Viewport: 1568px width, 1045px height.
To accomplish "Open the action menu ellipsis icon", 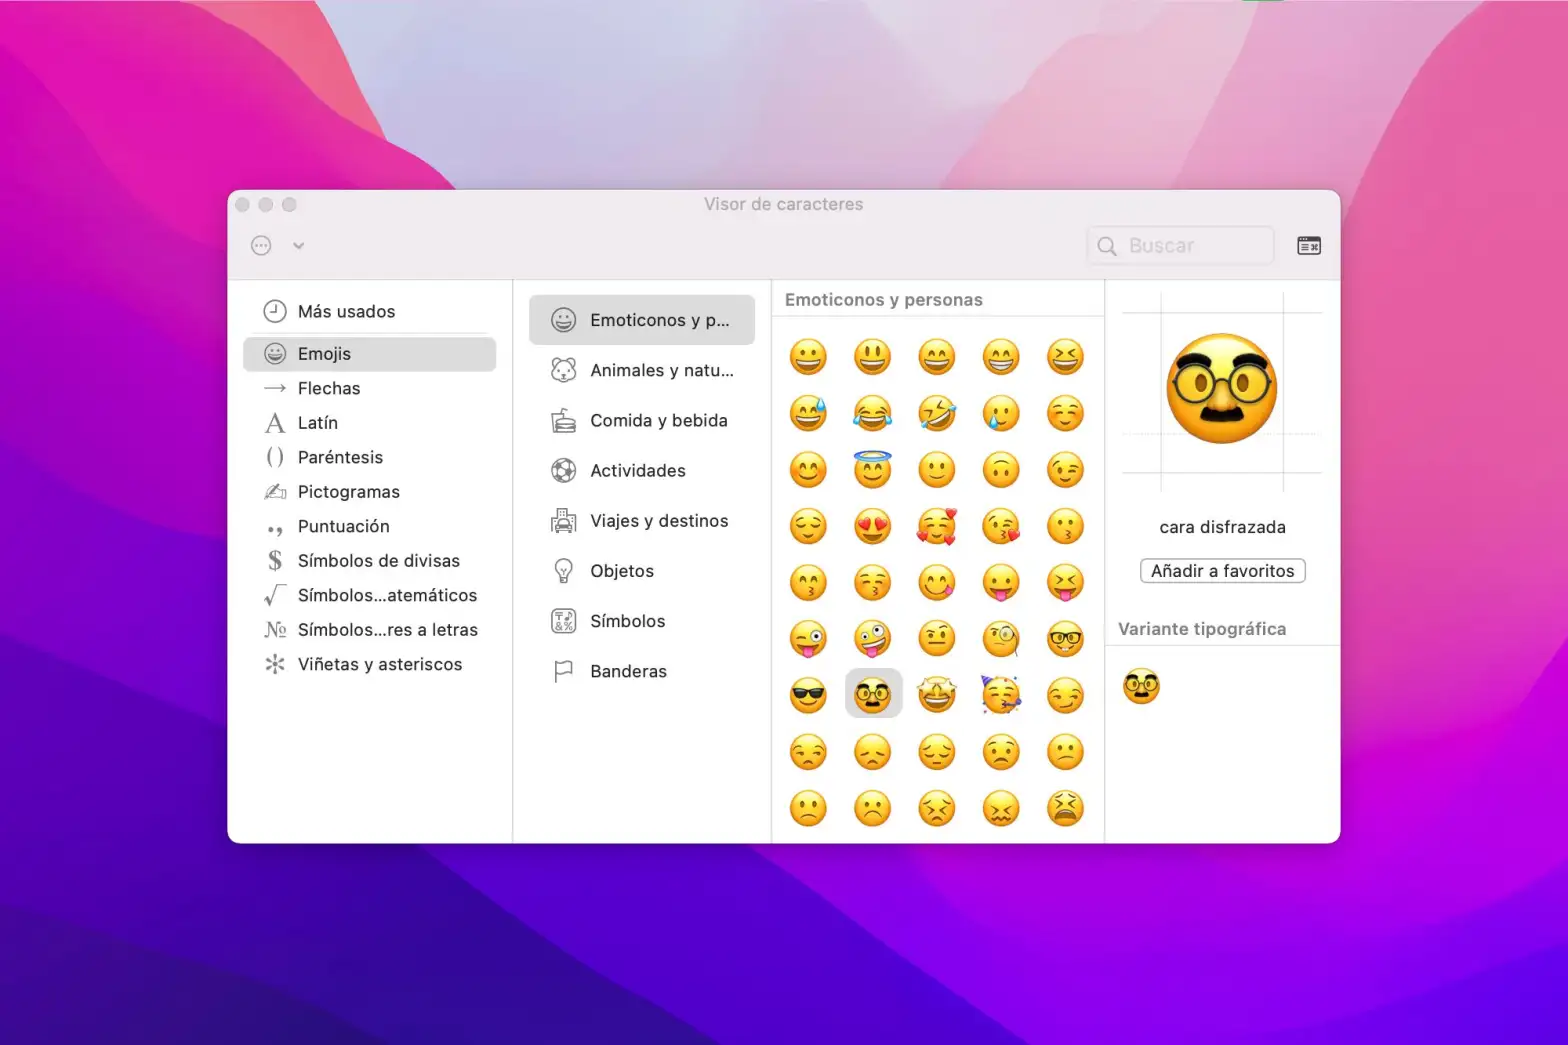I will (261, 245).
